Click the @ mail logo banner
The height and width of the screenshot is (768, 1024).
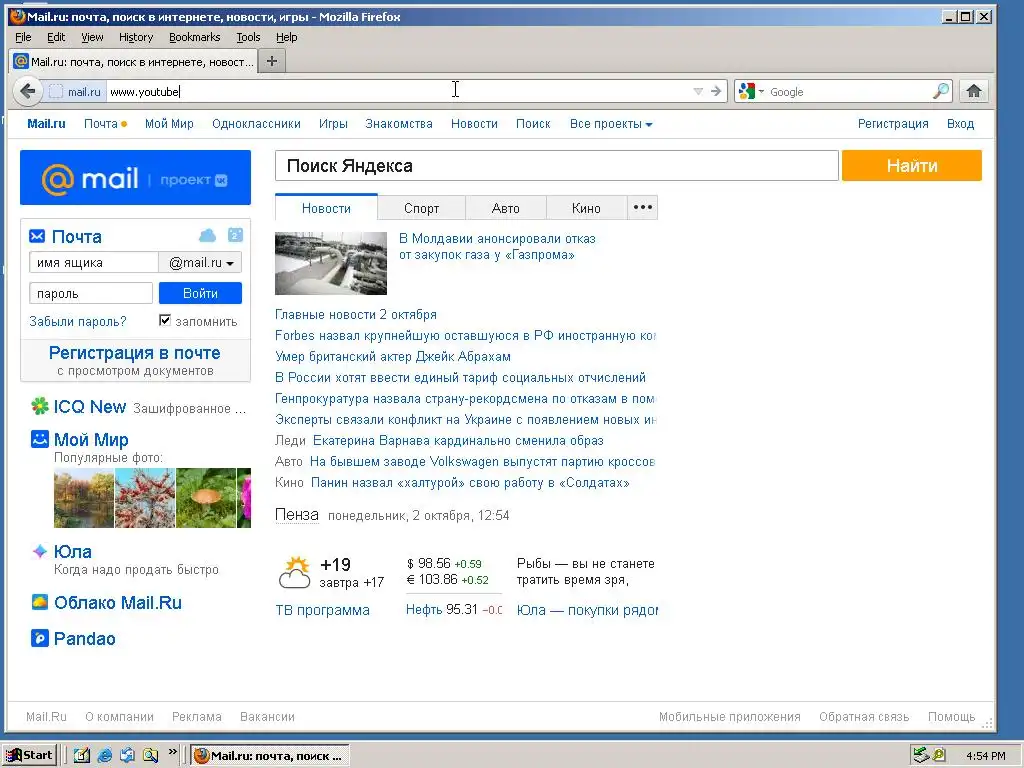pyautogui.click(x=135, y=178)
